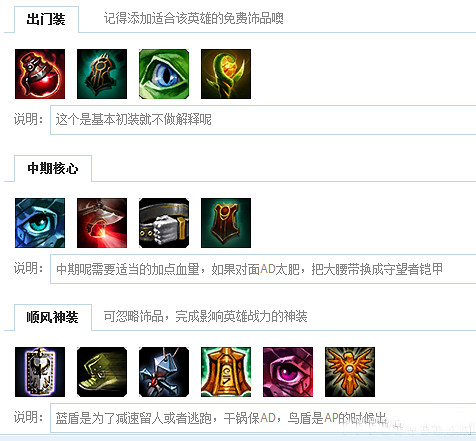Select the 顺风神装 tab

point(53,317)
